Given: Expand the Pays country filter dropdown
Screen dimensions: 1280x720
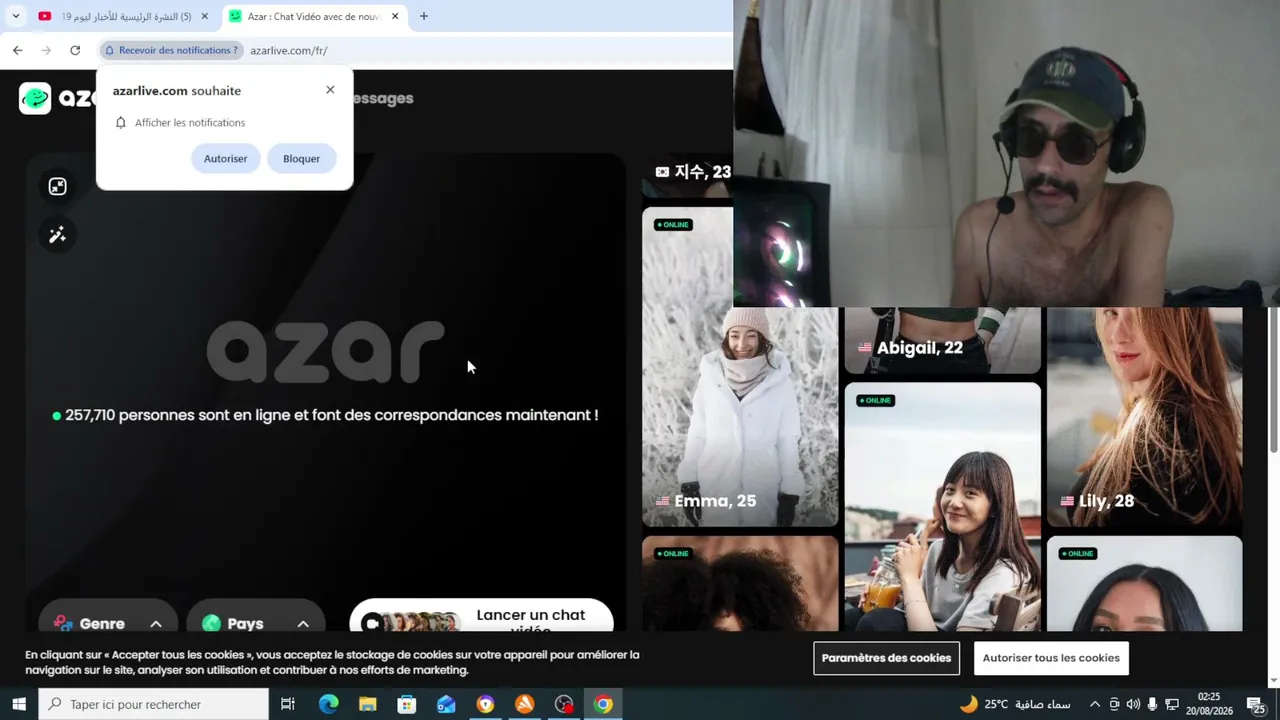Looking at the screenshot, I should [256, 623].
